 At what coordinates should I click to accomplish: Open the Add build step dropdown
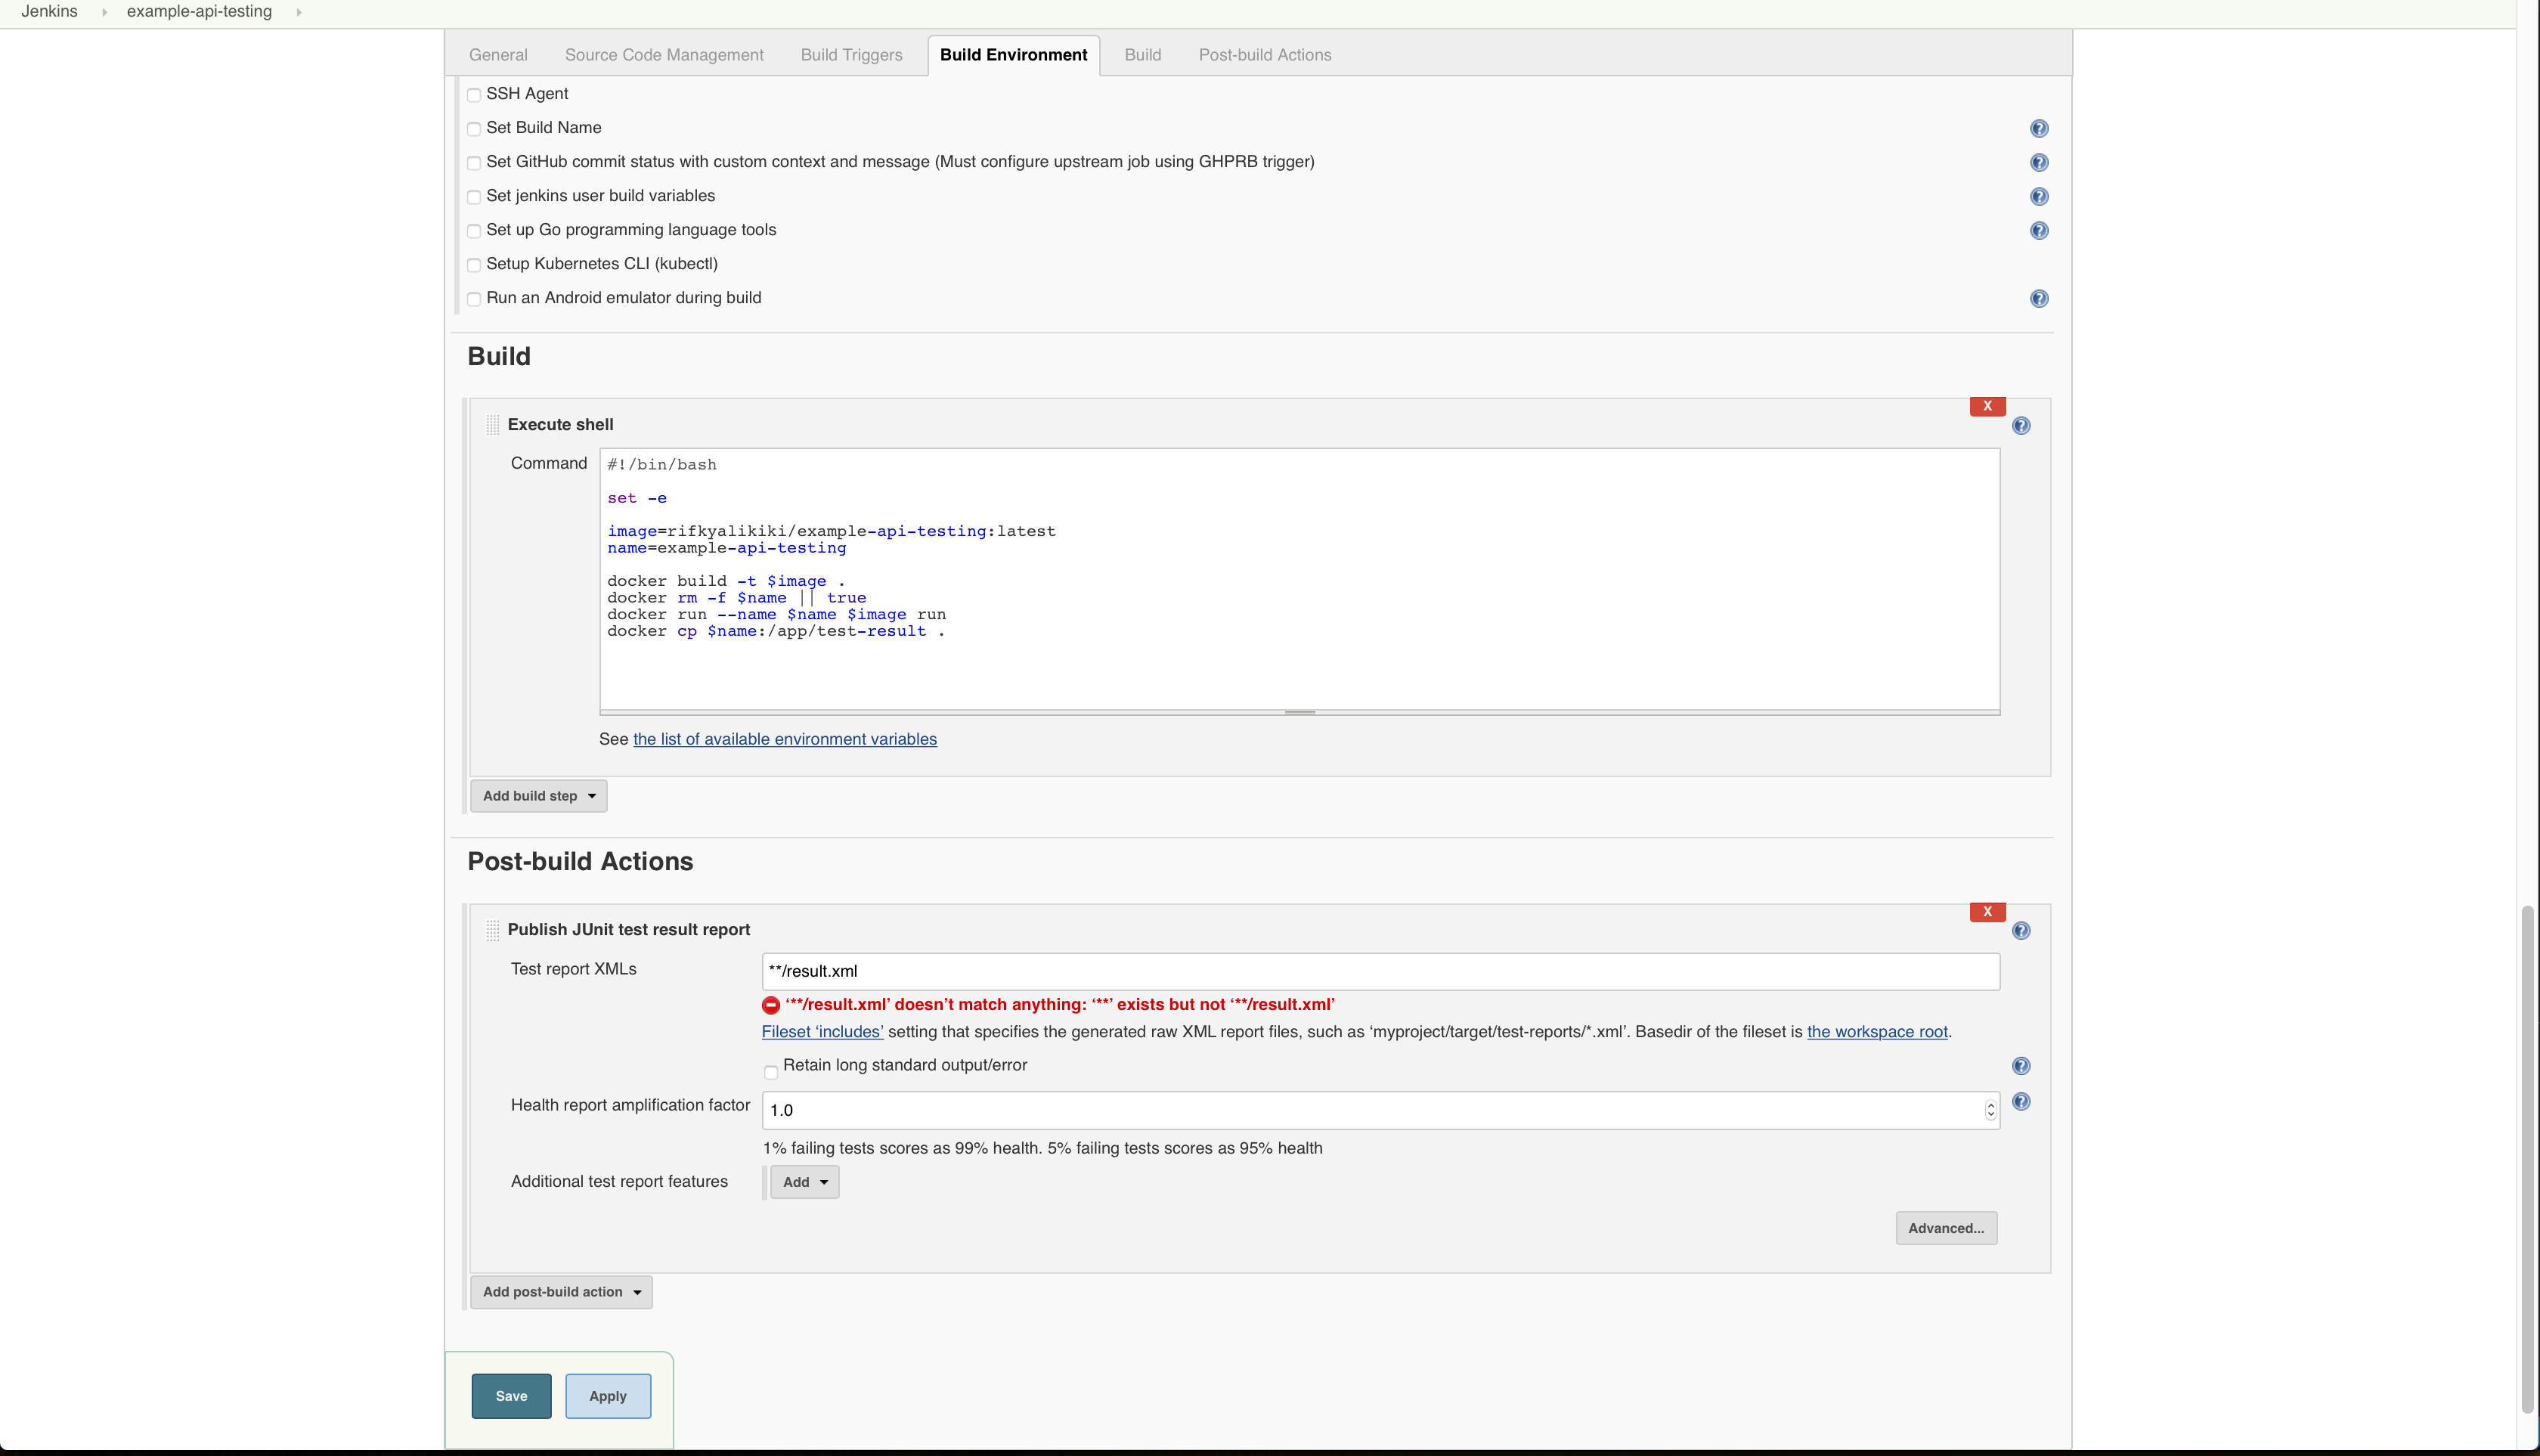tap(539, 796)
